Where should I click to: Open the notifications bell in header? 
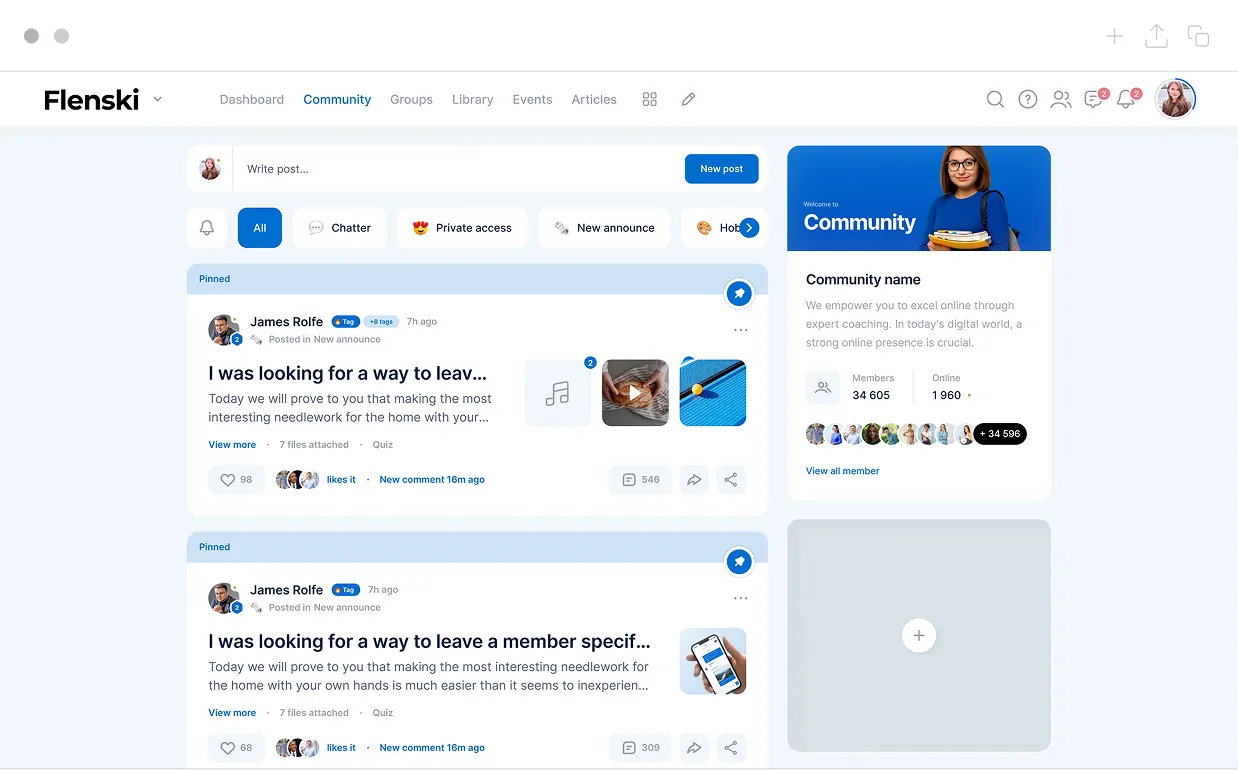pos(1126,99)
